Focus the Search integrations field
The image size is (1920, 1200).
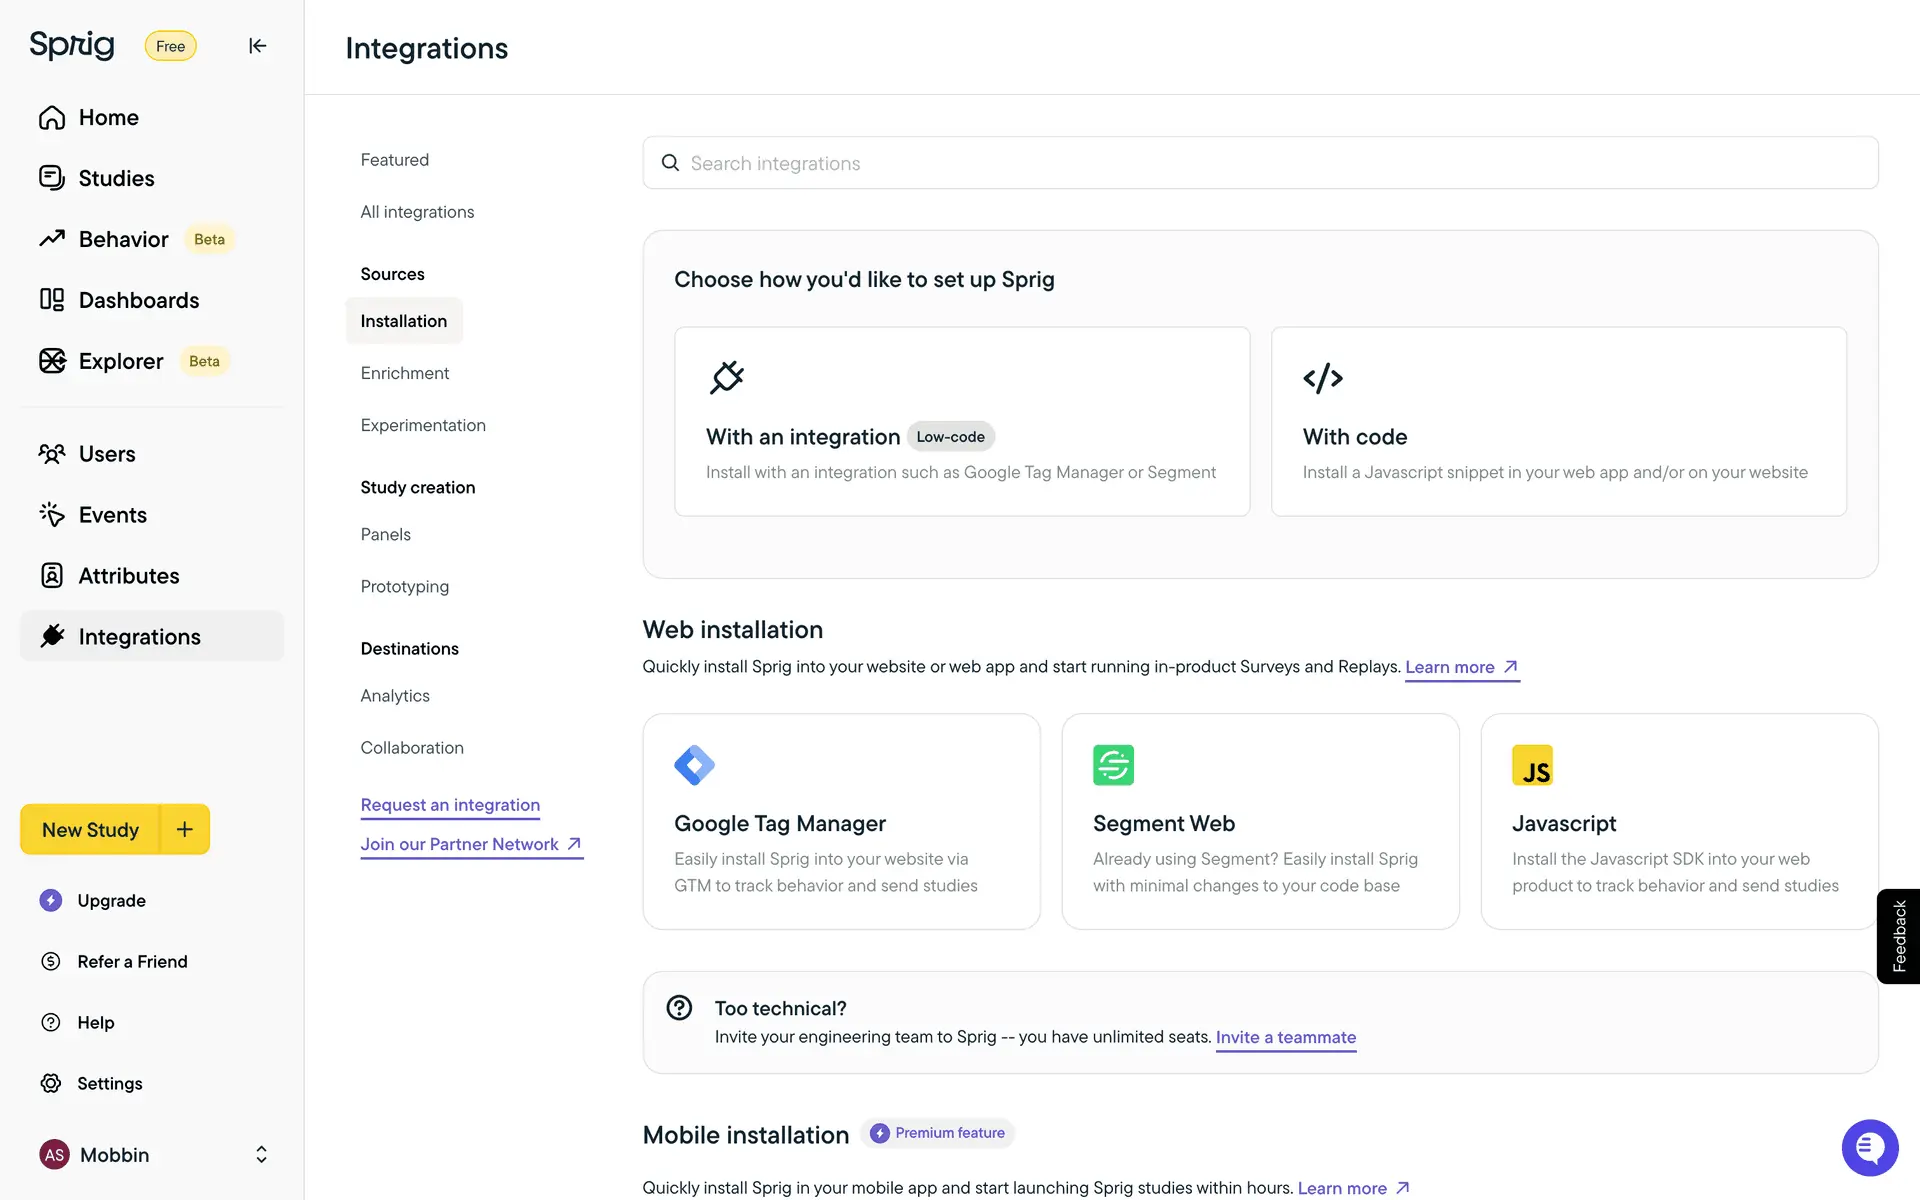(x=1260, y=163)
